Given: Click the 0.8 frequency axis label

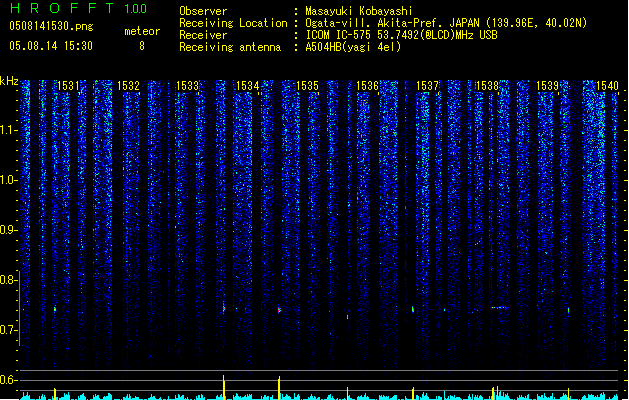Looking at the screenshot, I should click(x=8, y=280).
